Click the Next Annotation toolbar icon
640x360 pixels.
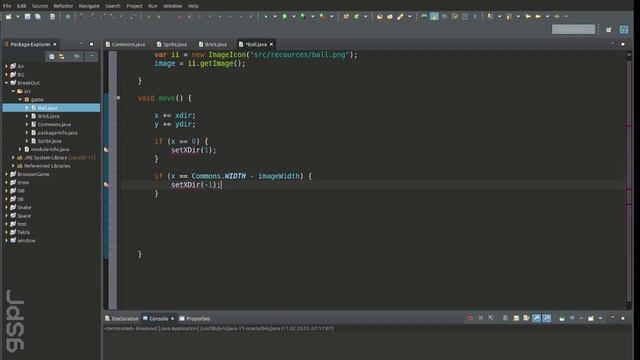pos(490,17)
